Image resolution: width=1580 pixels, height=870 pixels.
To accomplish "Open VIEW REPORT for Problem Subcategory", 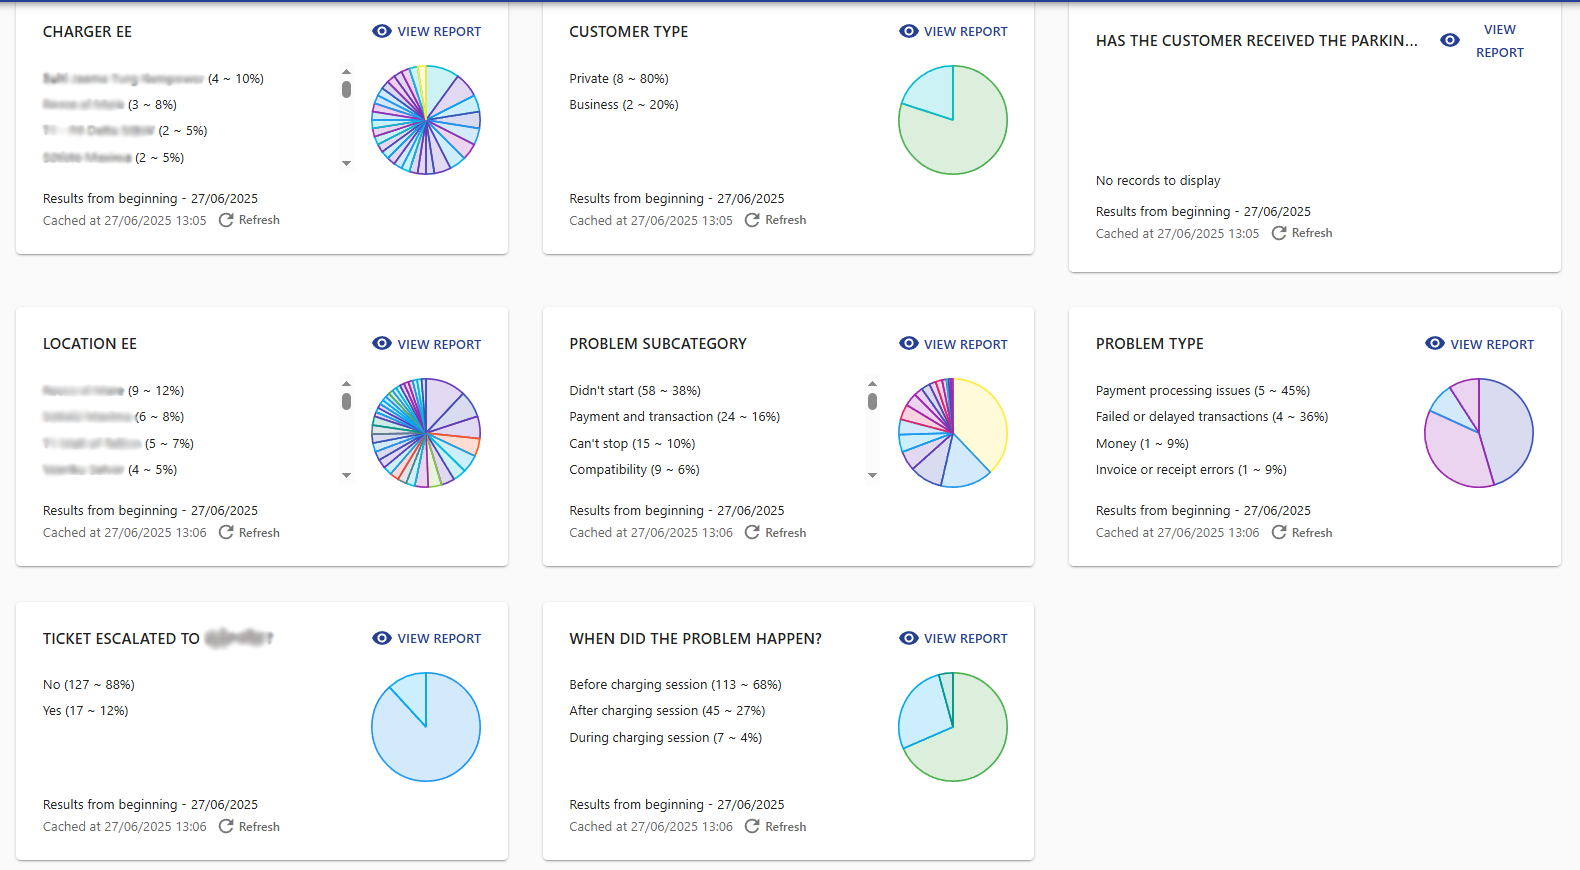I will click(x=965, y=343).
